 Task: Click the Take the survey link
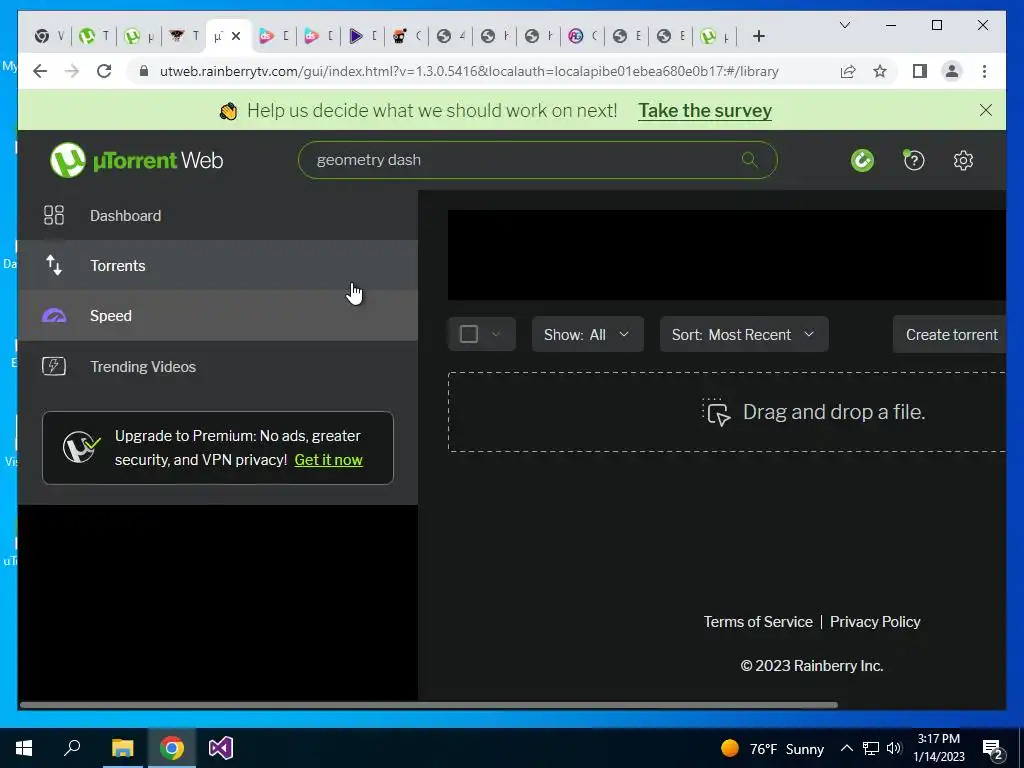point(705,110)
